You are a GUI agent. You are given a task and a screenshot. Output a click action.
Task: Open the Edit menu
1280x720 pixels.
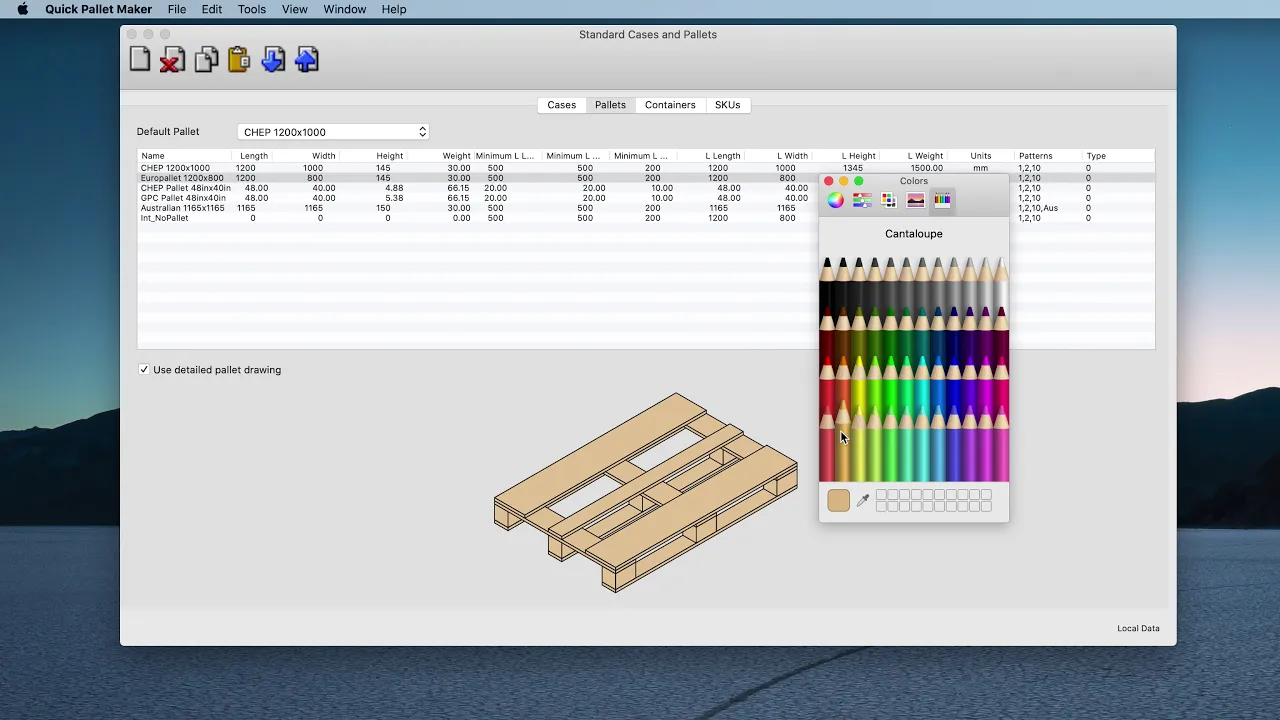[212, 9]
